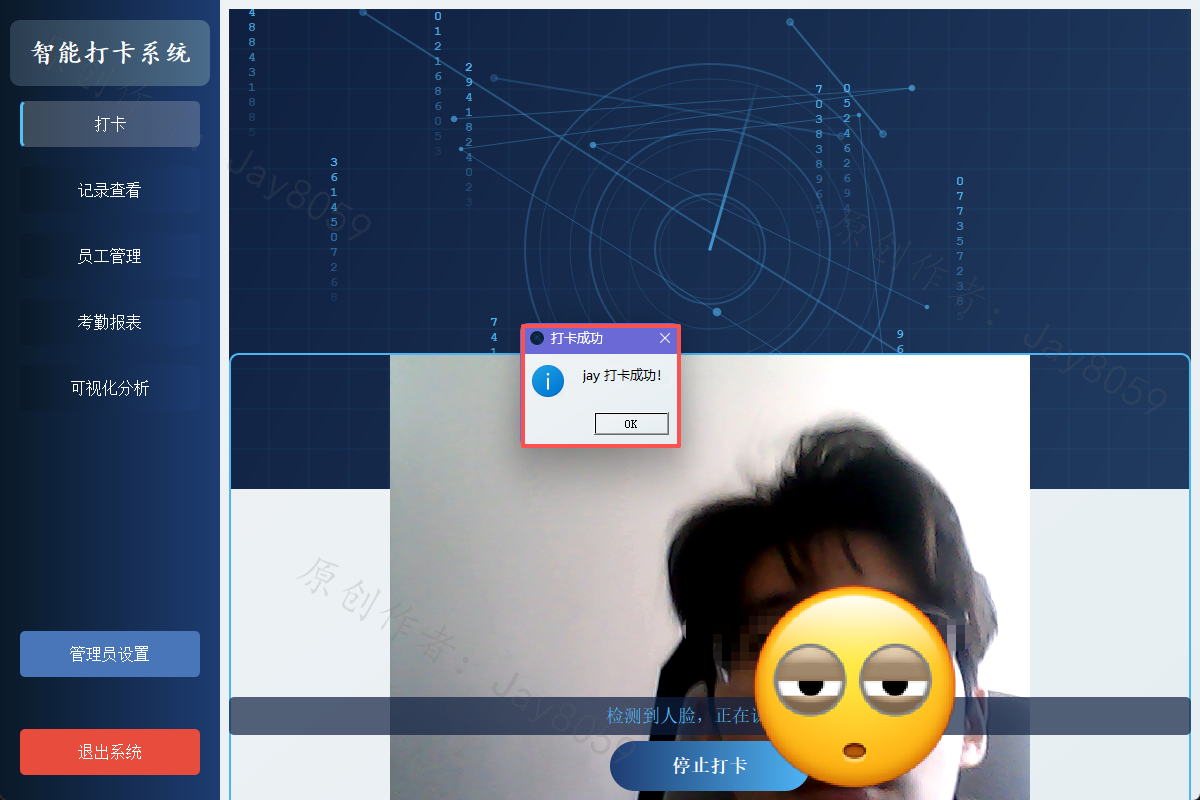This screenshot has width=1200, height=800.
Task: Open the 记录查看 page
Action: pos(110,190)
